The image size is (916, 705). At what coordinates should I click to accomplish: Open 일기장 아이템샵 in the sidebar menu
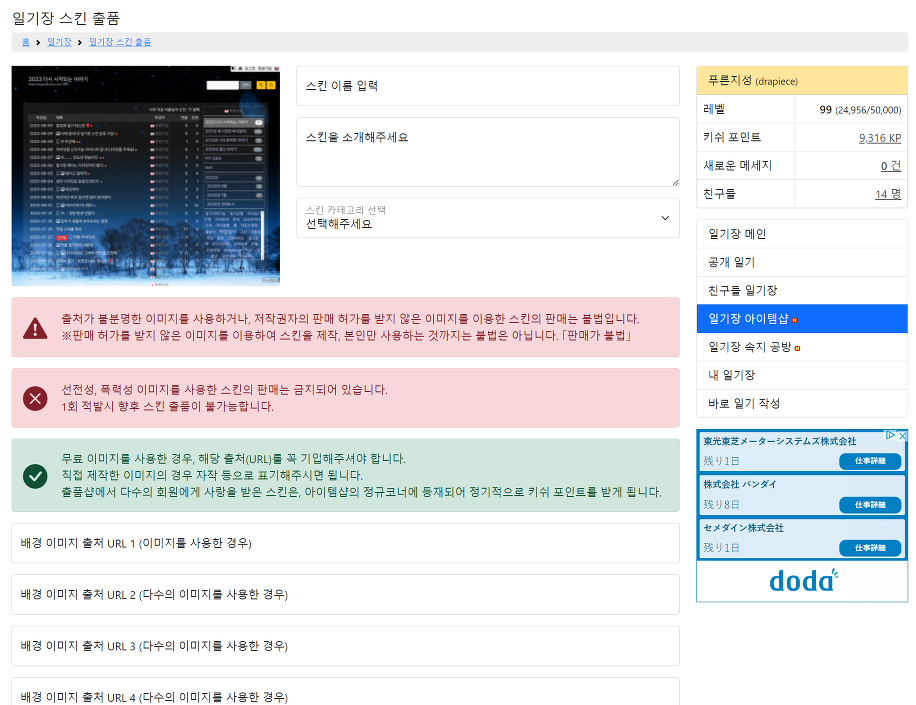coord(801,319)
